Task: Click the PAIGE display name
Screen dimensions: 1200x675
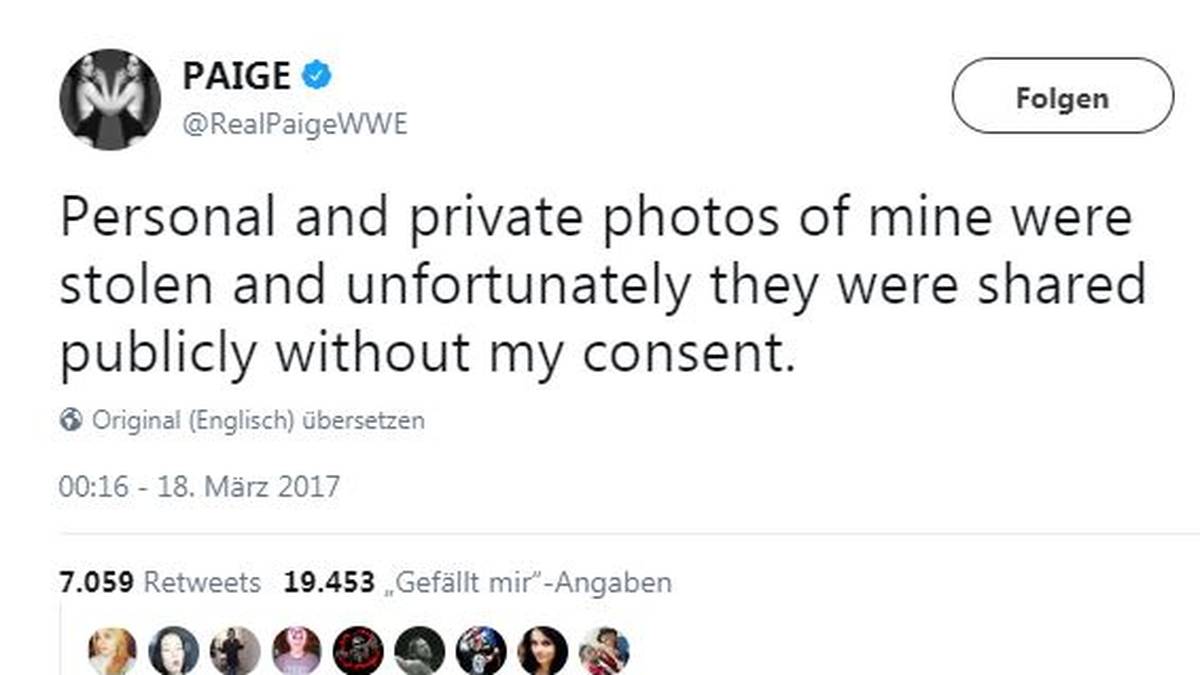Action: (x=239, y=74)
